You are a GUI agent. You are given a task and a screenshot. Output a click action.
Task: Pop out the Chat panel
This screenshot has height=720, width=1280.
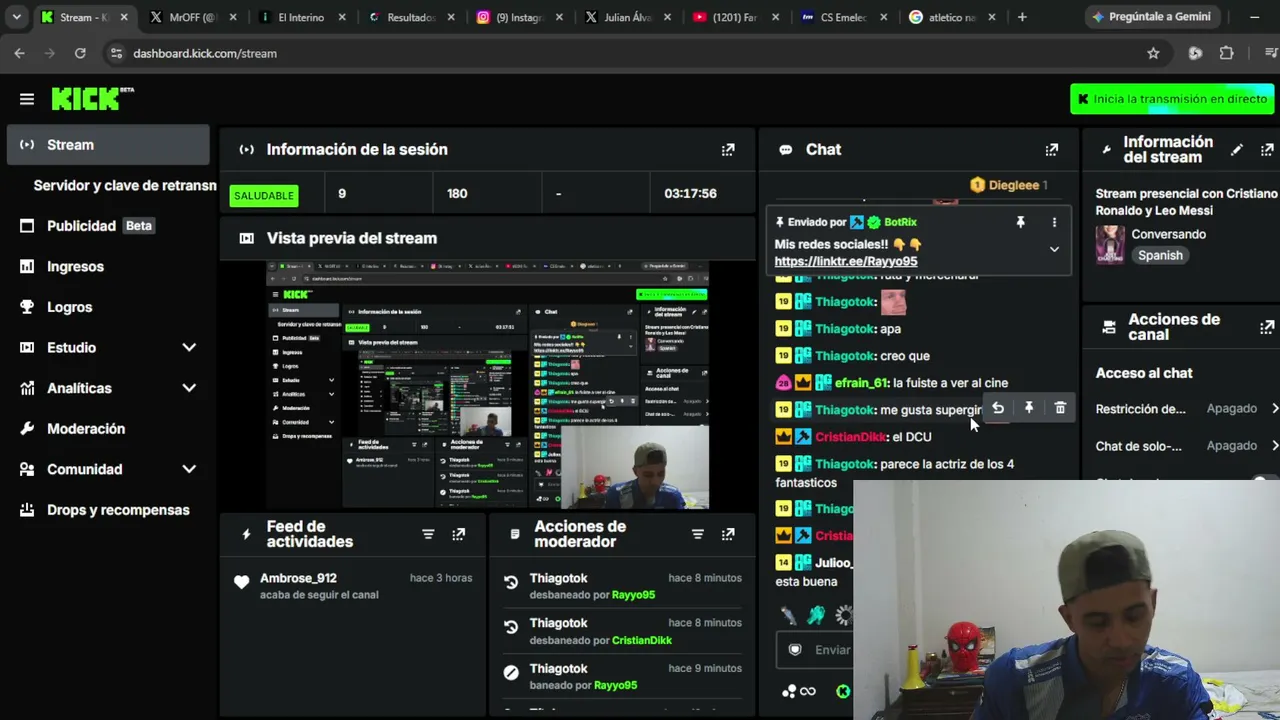(1051, 149)
